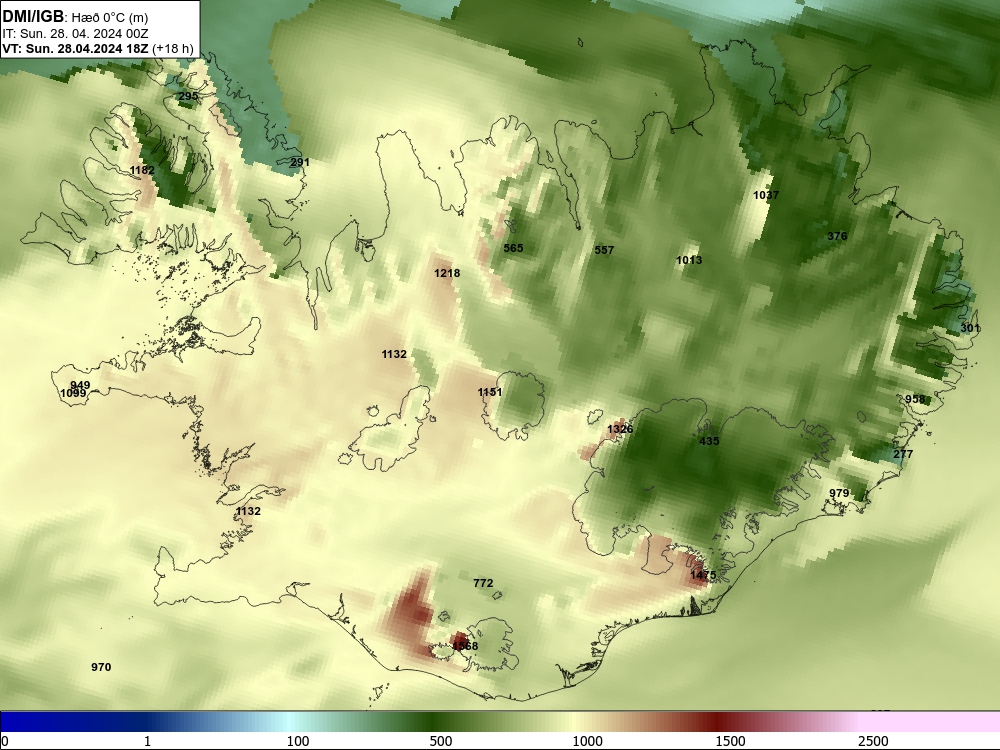Screen dimensions: 1000x750
Task: Click the 2500 tick label on the color scale
Action: point(873,740)
